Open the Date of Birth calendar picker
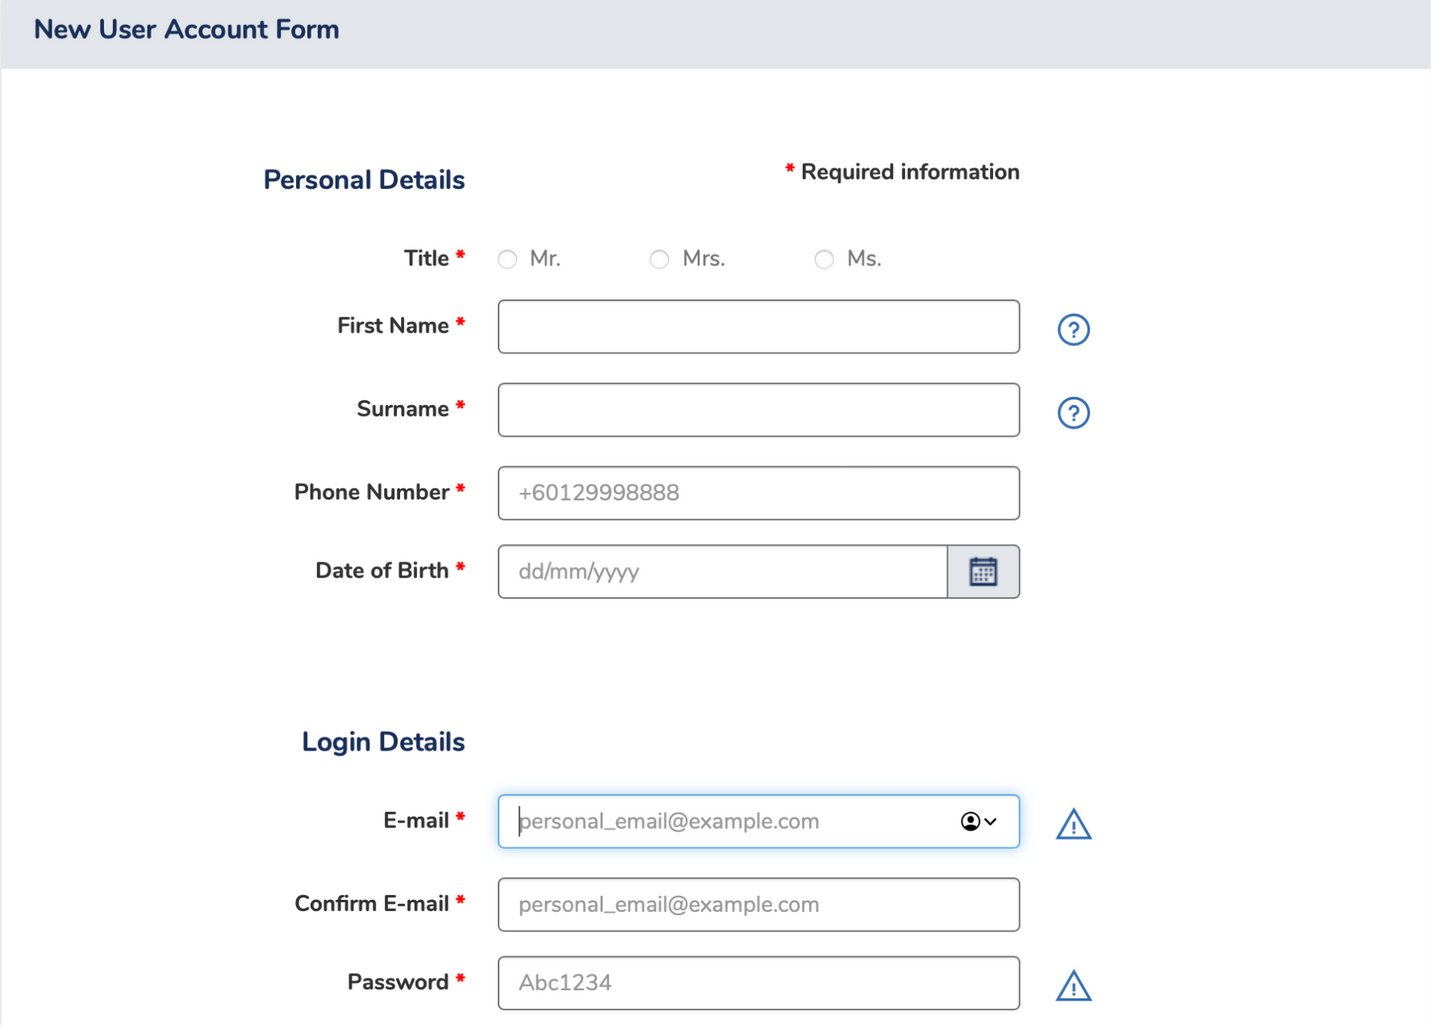 [983, 571]
